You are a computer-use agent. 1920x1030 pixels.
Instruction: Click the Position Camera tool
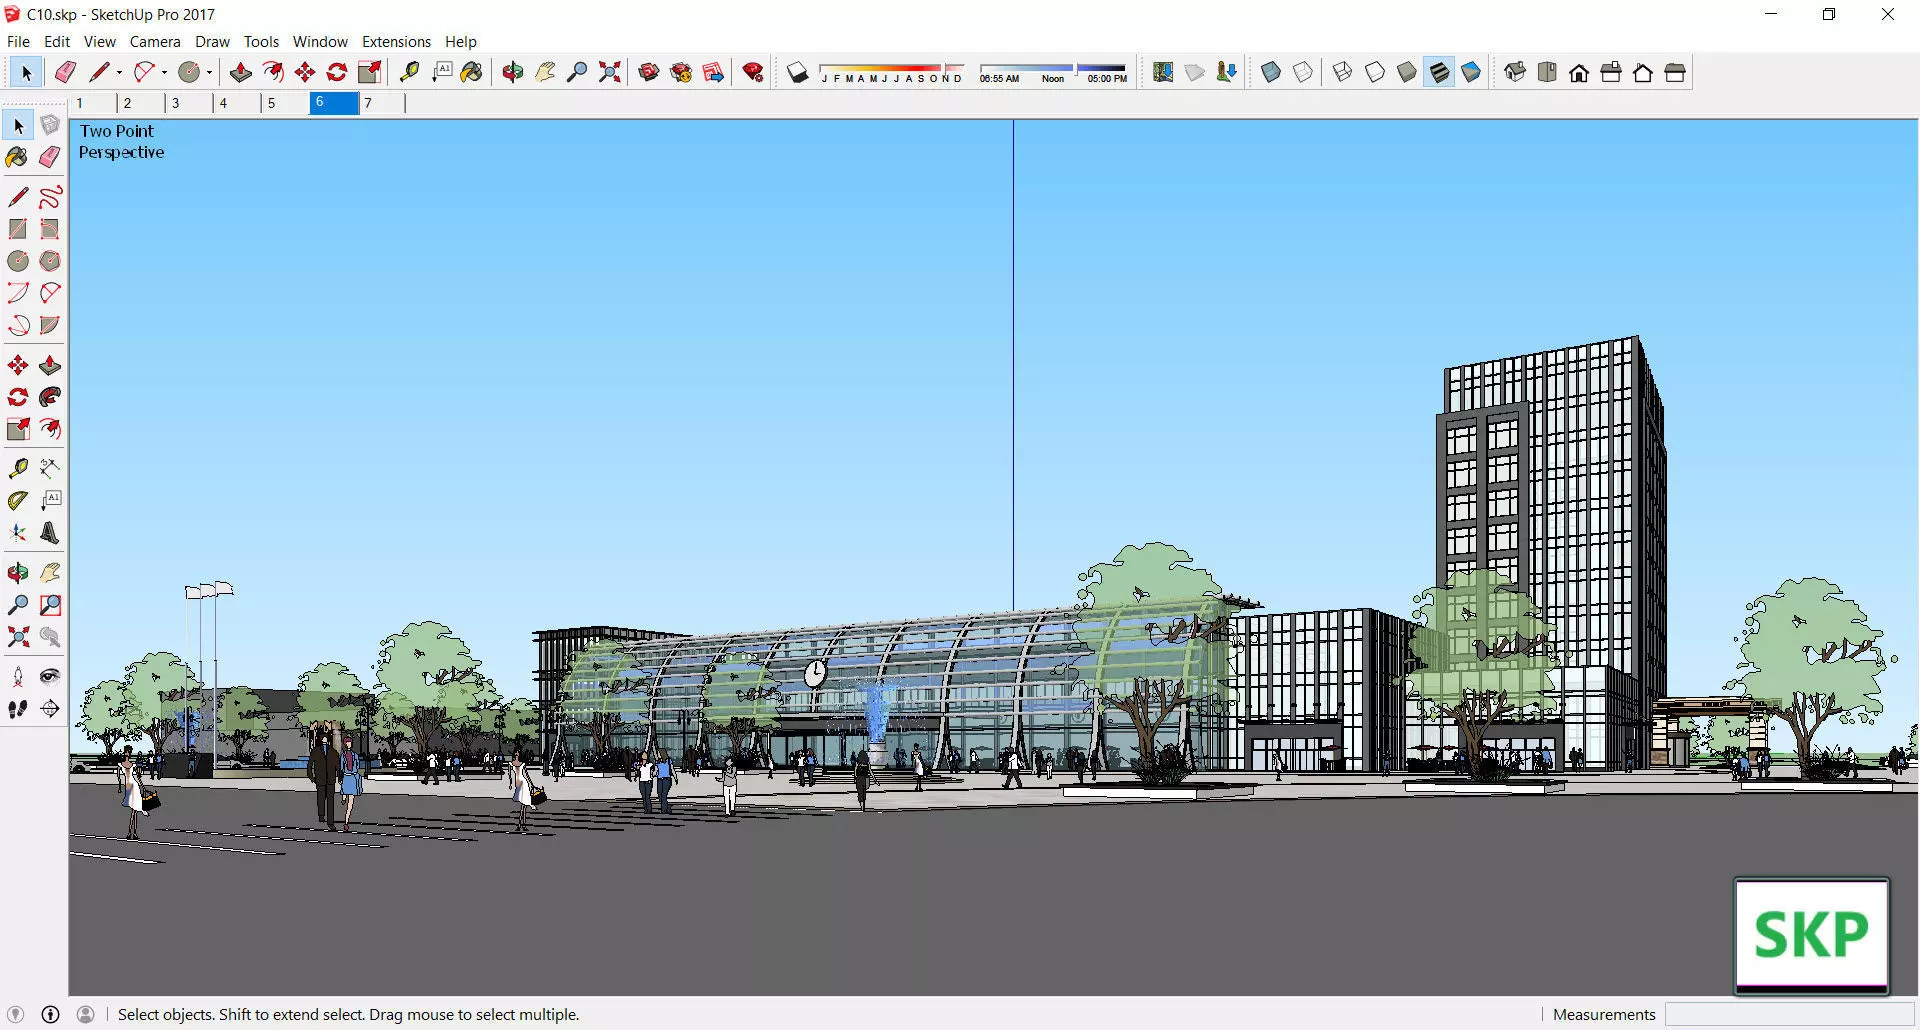point(18,677)
